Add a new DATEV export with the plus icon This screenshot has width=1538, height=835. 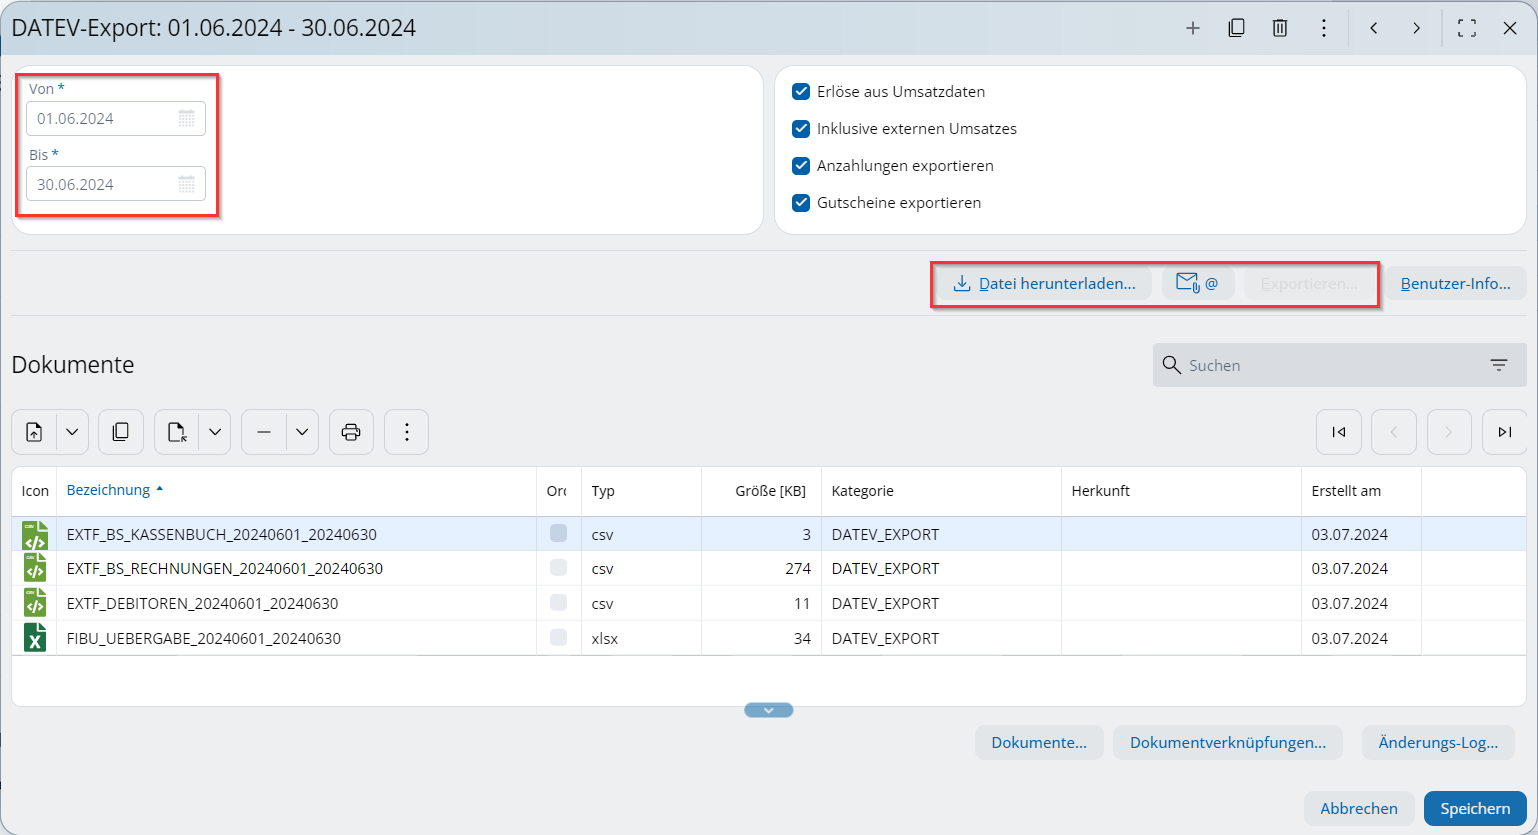click(x=1193, y=28)
